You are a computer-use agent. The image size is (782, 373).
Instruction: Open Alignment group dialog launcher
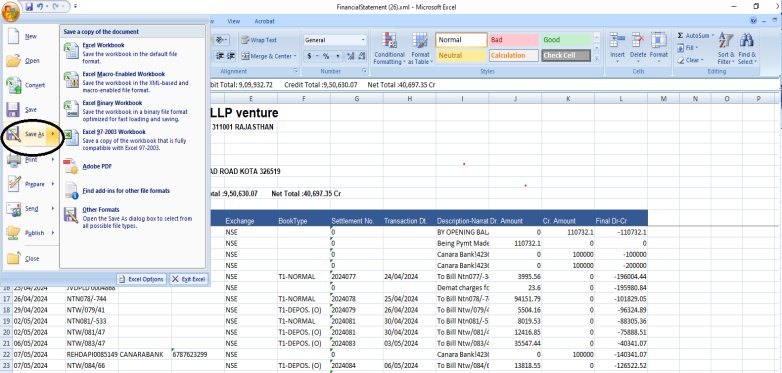click(296, 71)
